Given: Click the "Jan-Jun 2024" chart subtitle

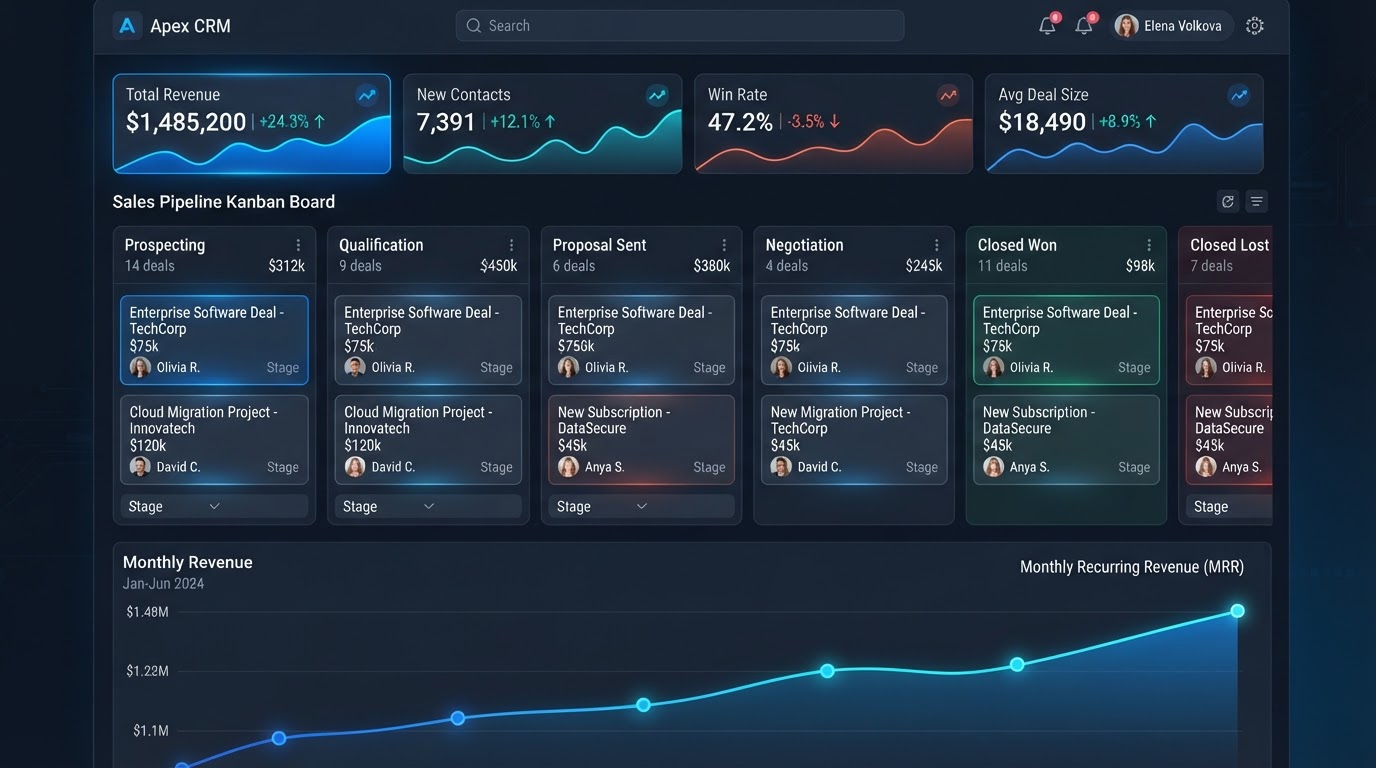Looking at the screenshot, I should (x=163, y=584).
